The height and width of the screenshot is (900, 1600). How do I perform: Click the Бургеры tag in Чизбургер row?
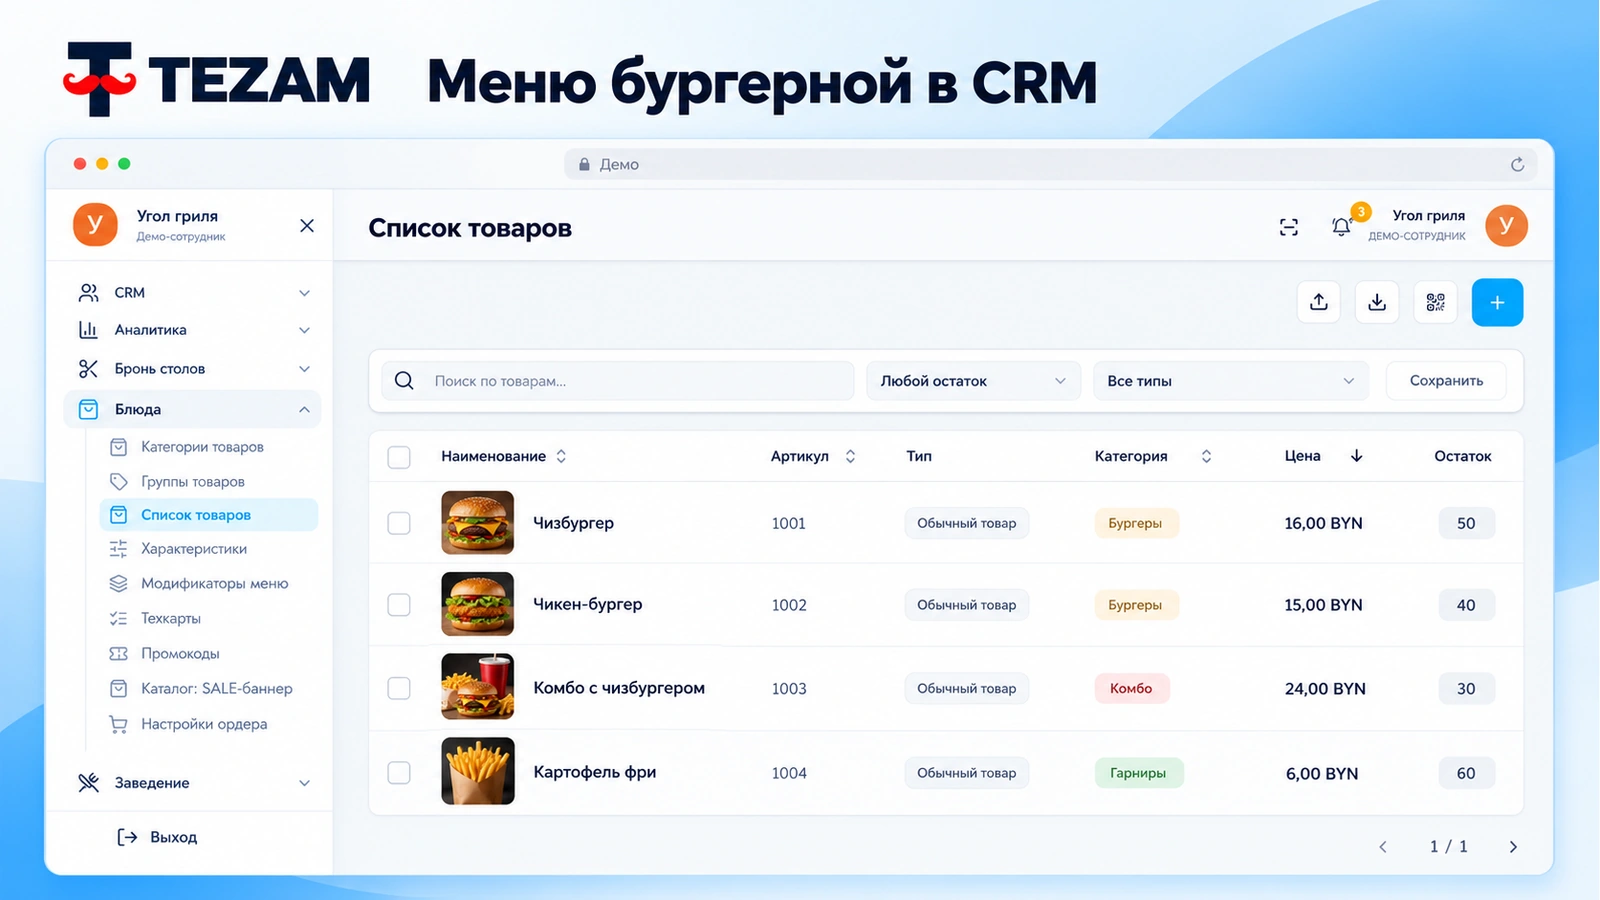click(1135, 523)
